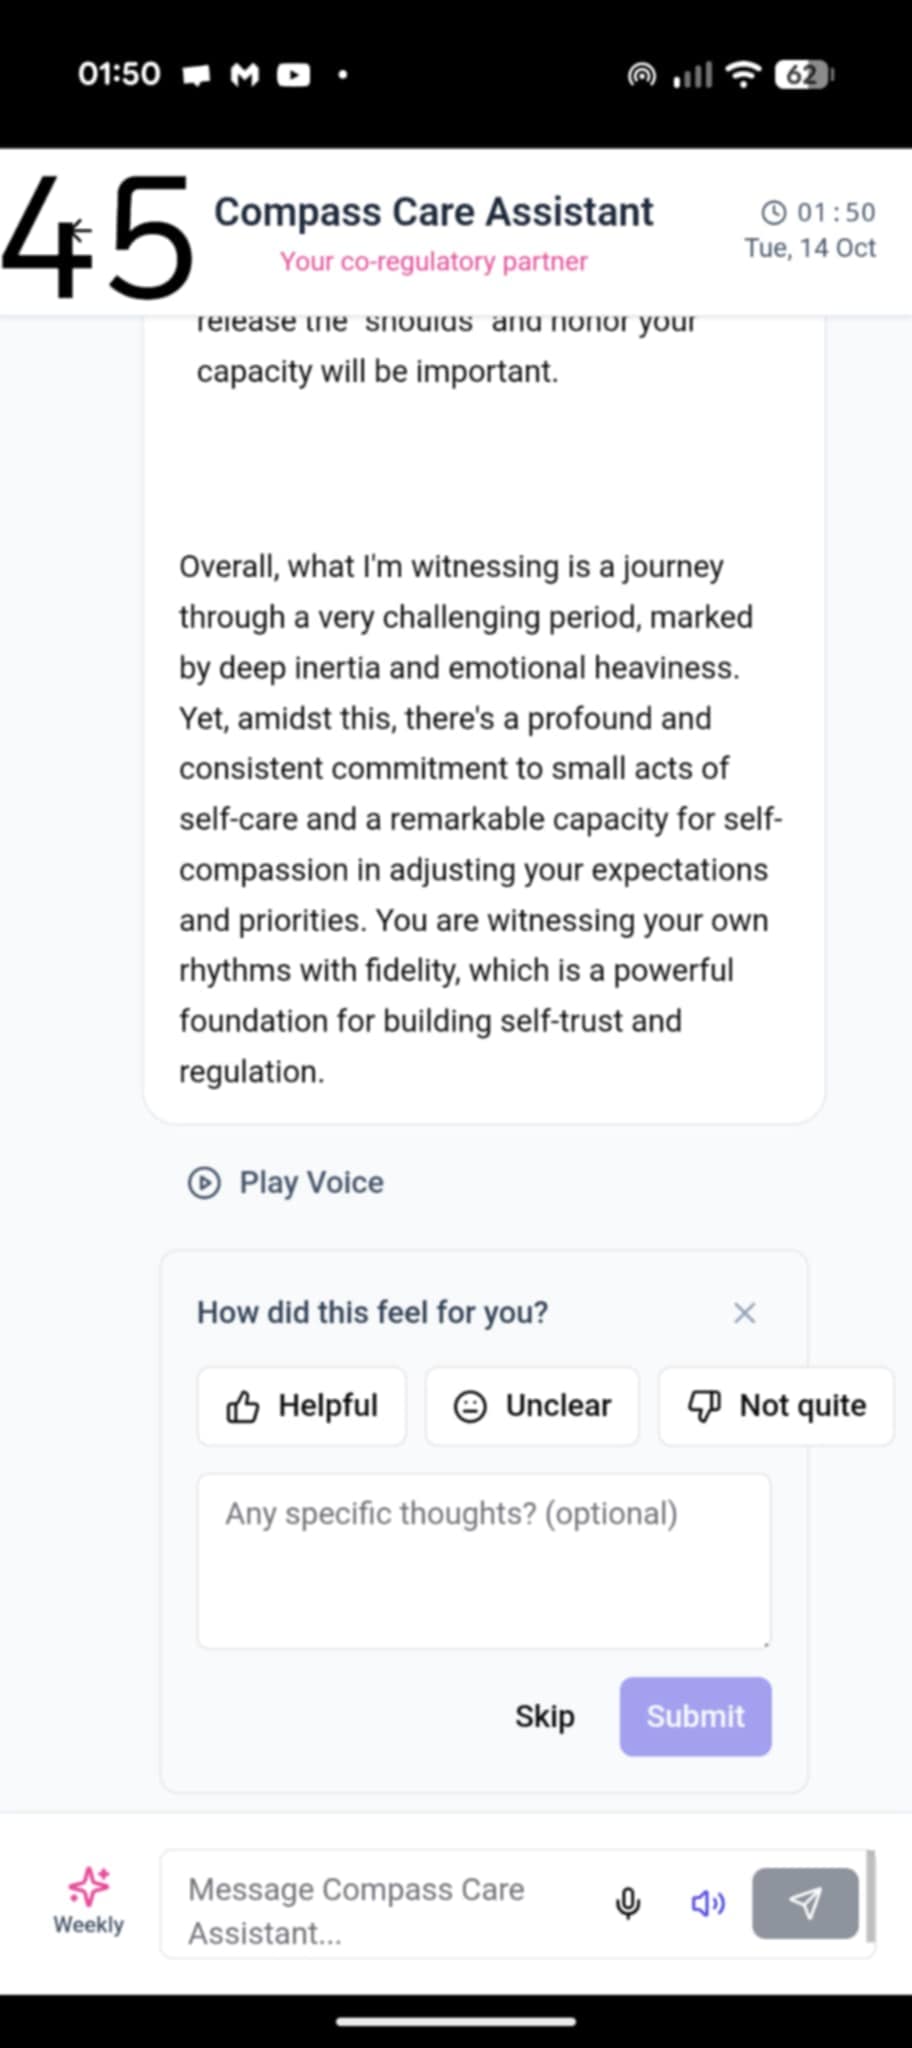This screenshot has width=912, height=2048.
Task: Tap the Wi-Fi icon in status bar
Action: pyautogui.click(x=743, y=75)
